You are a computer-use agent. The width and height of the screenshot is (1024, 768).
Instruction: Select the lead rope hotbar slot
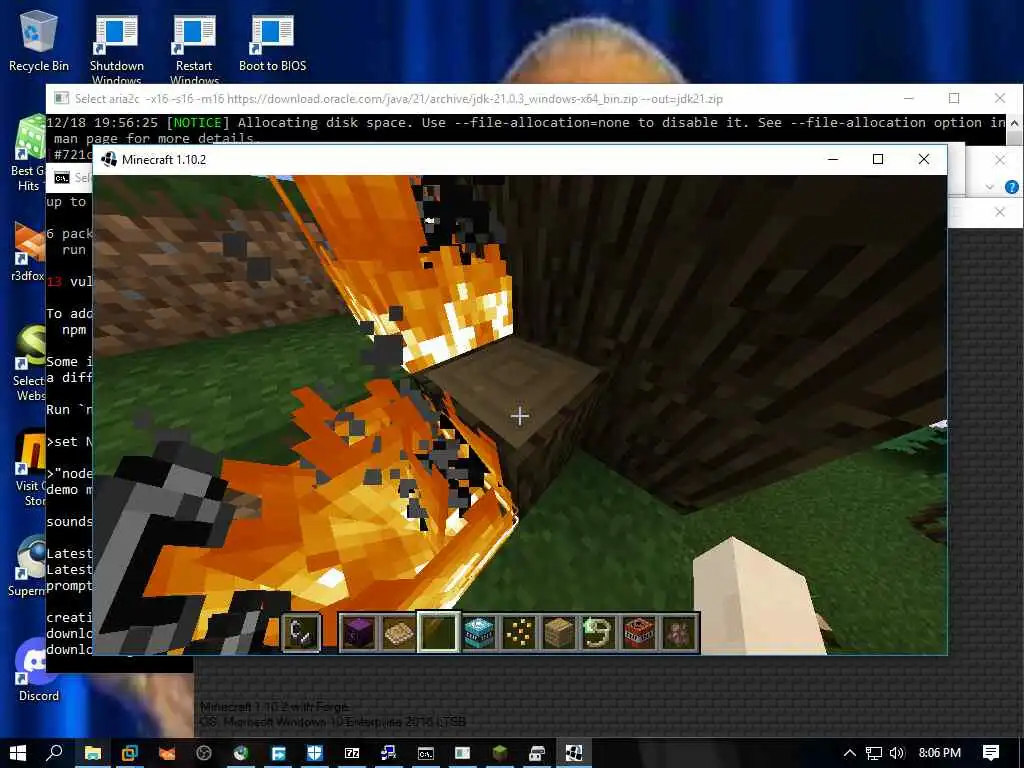[x=599, y=632]
